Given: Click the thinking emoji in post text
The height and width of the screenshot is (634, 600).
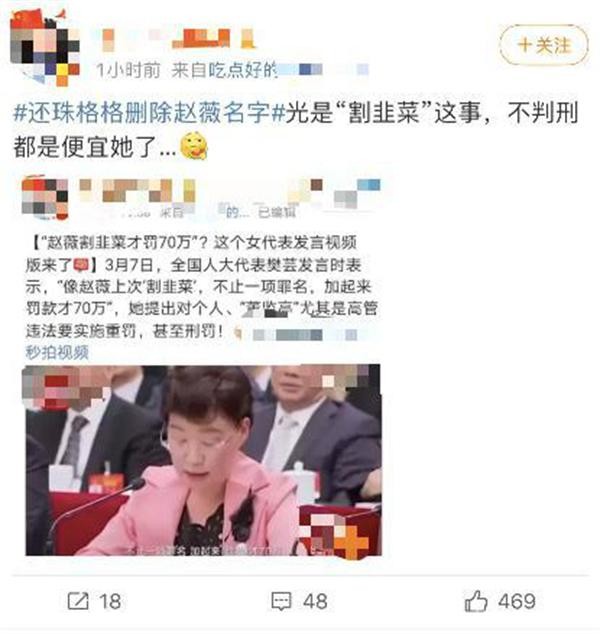Looking at the screenshot, I should [194, 146].
